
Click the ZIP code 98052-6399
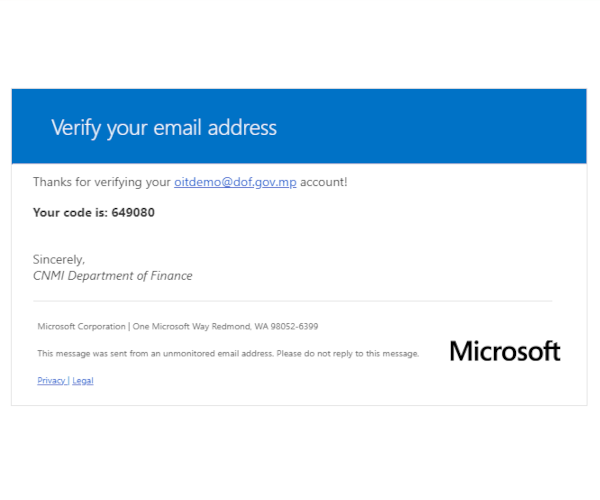(x=294, y=326)
